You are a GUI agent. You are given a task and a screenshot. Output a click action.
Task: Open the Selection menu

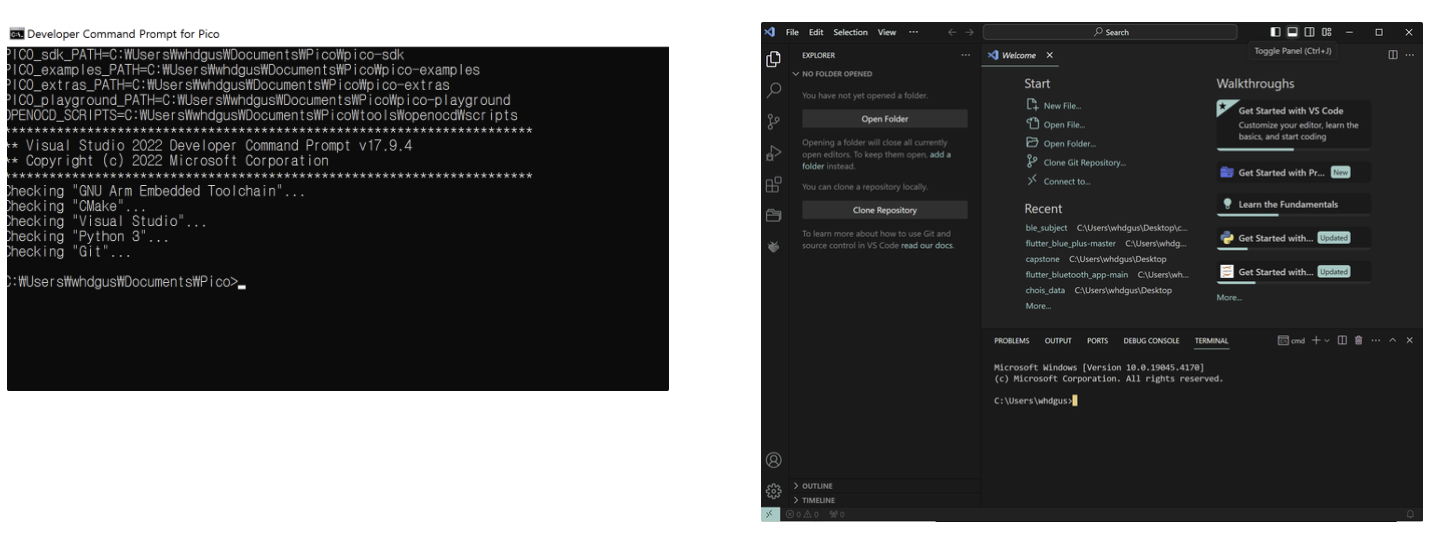pyautogui.click(x=851, y=32)
